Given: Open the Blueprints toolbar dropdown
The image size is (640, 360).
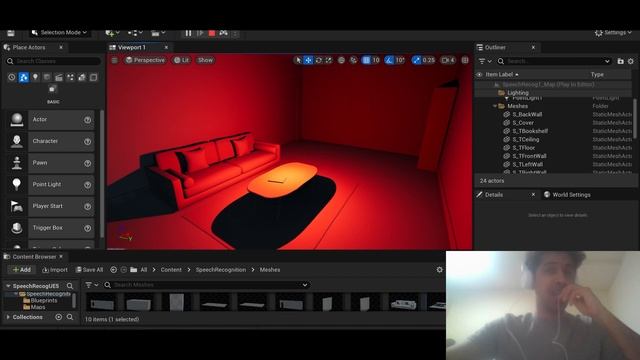Looking at the screenshot, I should 135,33.
